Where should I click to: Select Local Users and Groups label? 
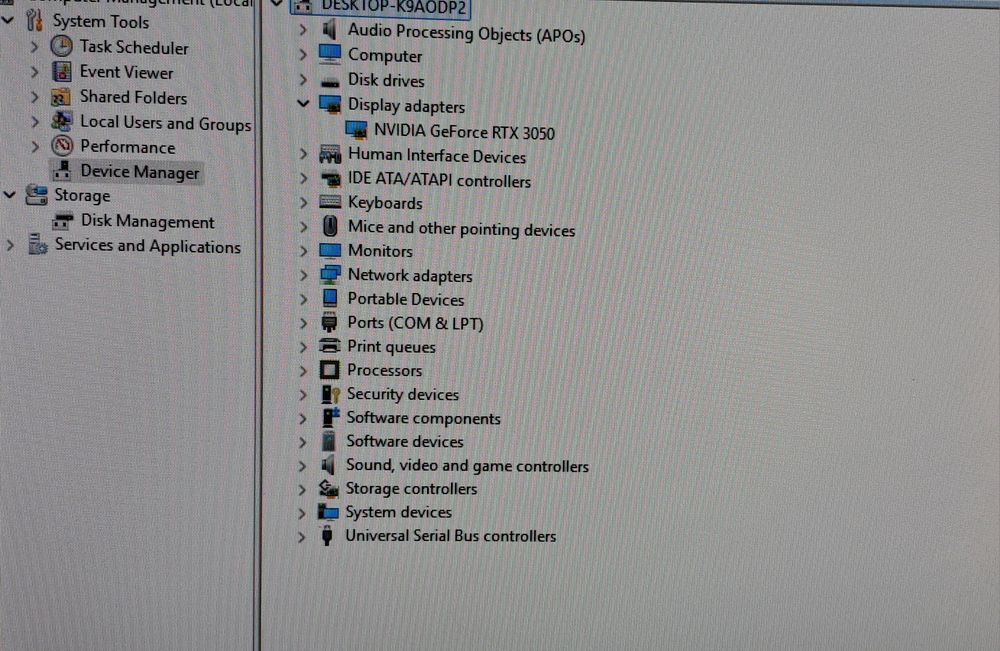pyautogui.click(x=165, y=123)
